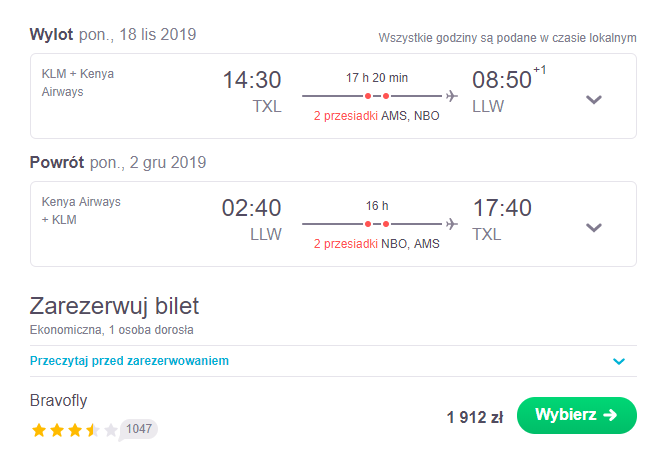Click the outbound 2 przesiadki AMS, NBO label

(377, 116)
